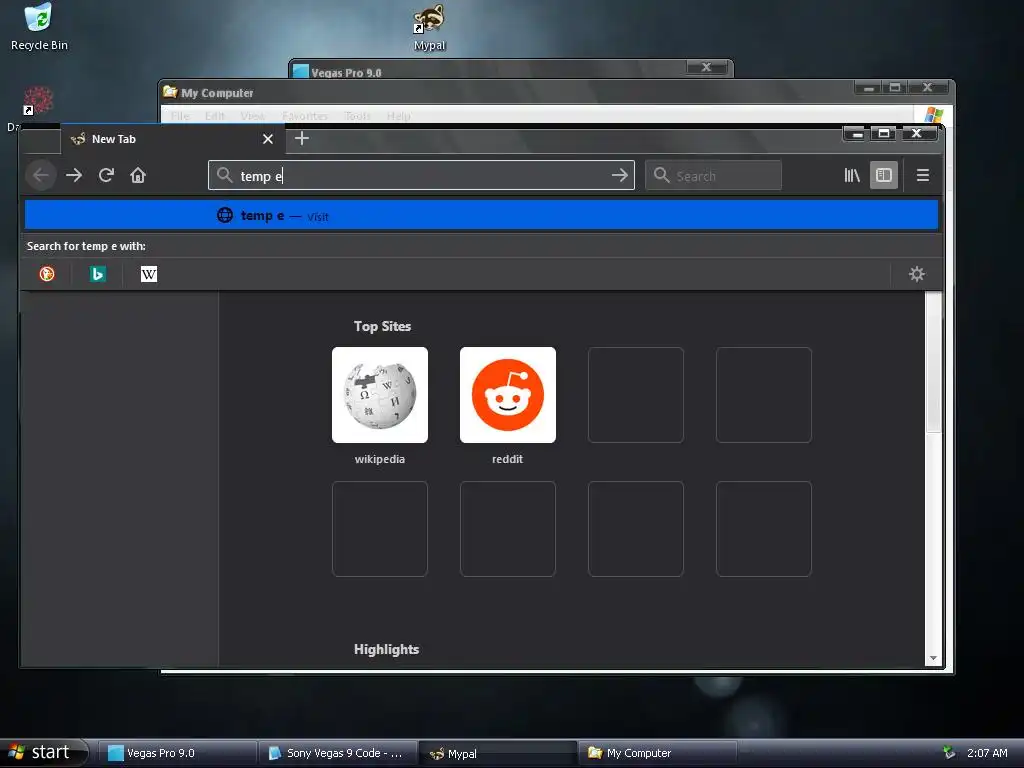Click the magnifier icon in the address bar
Screen dimensions: 1024x768
point(224,175)
